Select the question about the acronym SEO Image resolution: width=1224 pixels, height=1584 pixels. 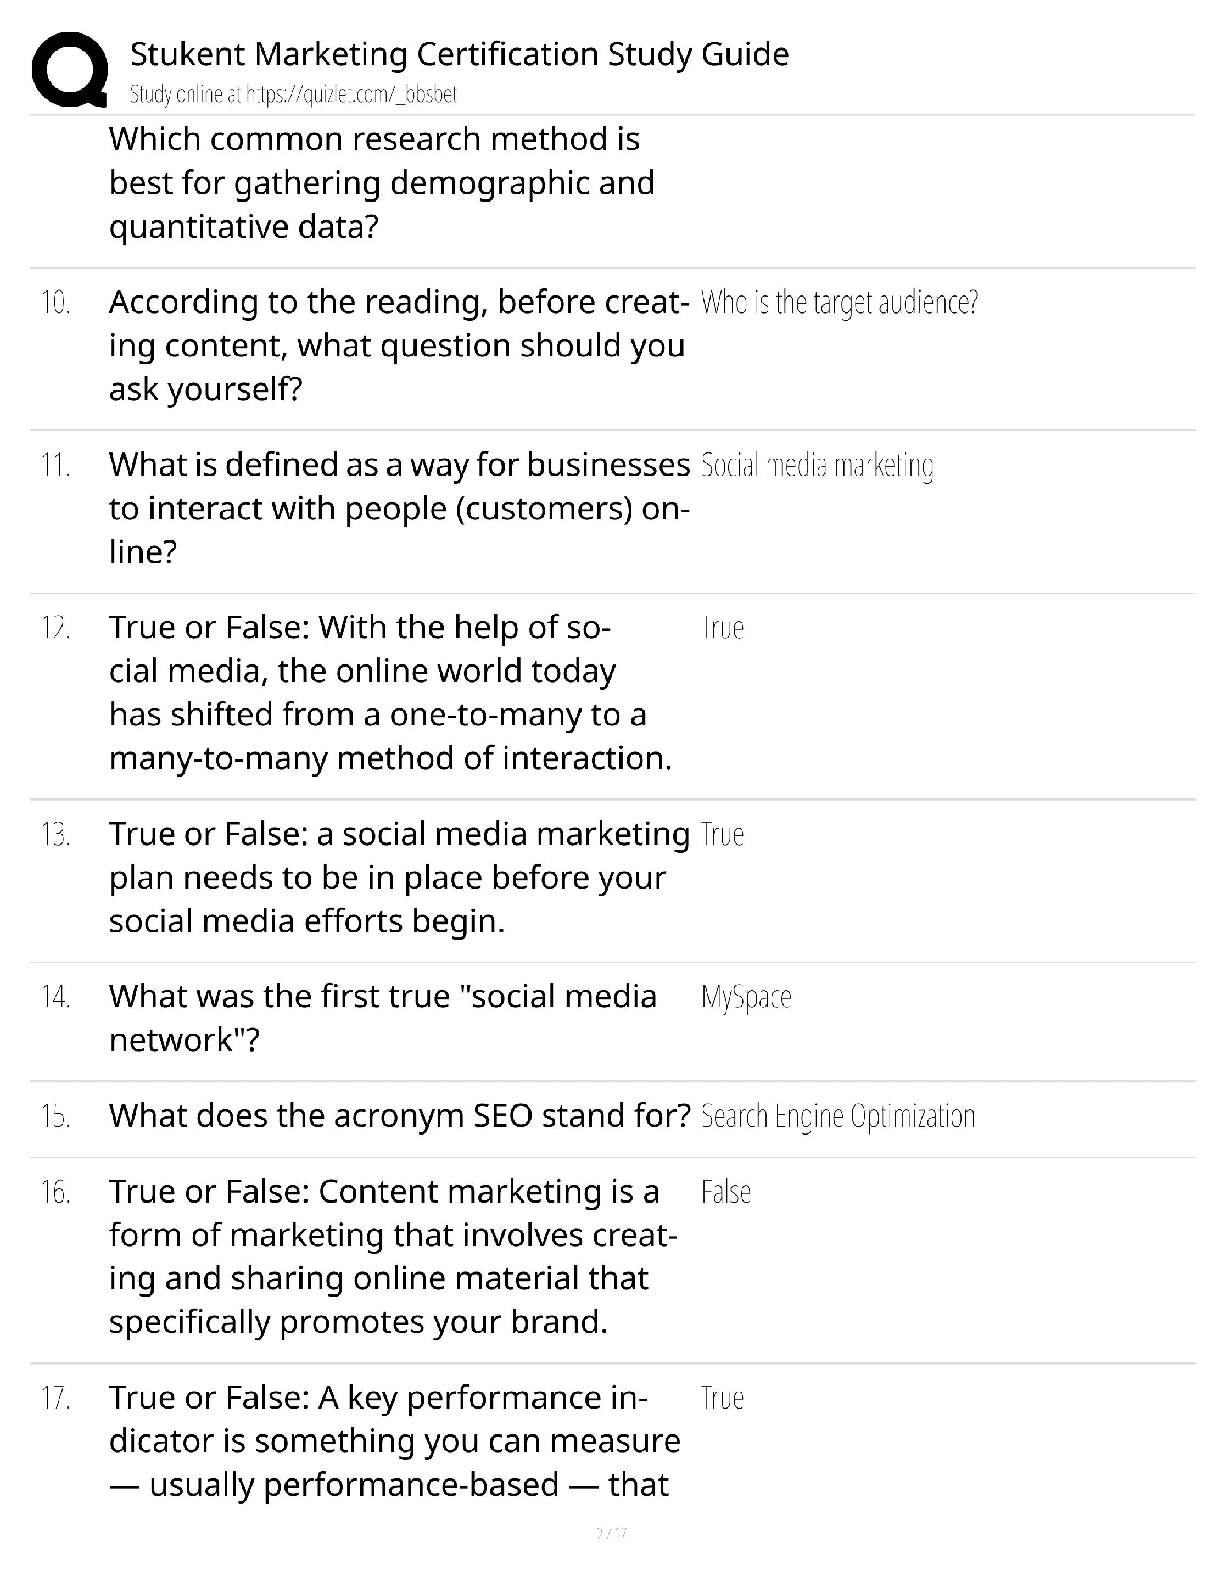[400, 1116]
